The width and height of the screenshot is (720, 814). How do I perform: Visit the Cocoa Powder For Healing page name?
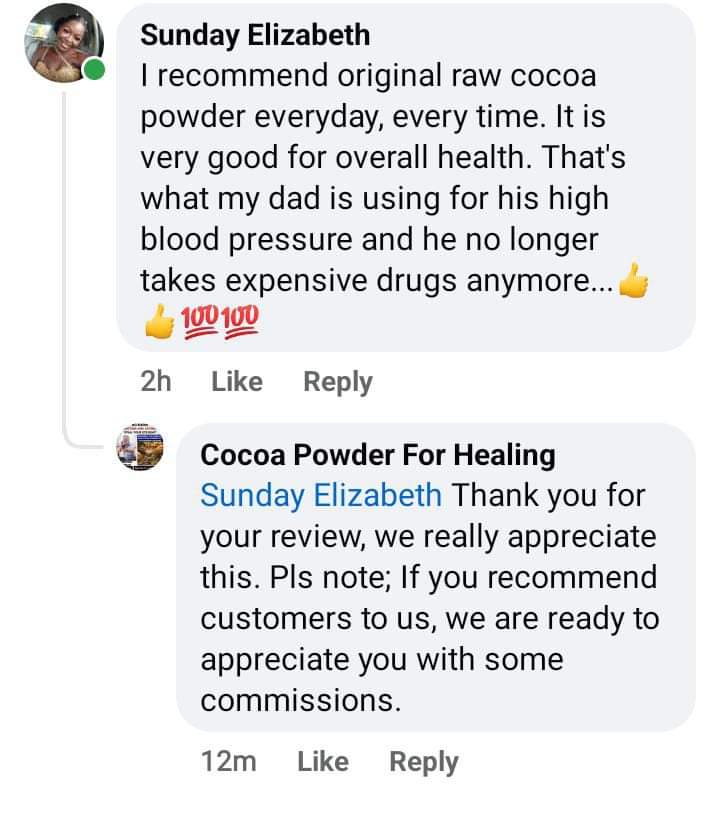point(378,455)
